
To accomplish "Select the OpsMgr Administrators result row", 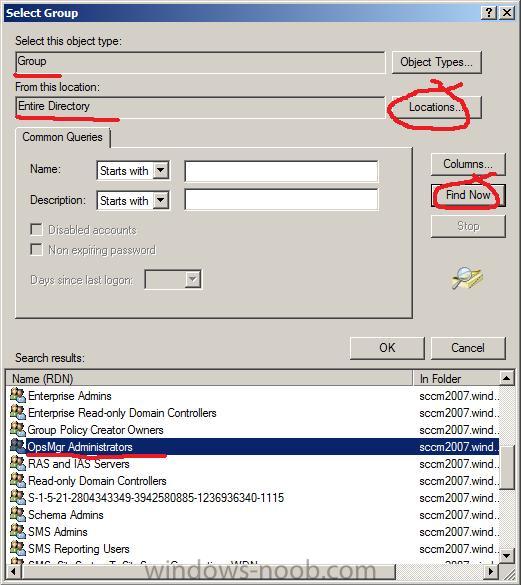I will point(253,446).
